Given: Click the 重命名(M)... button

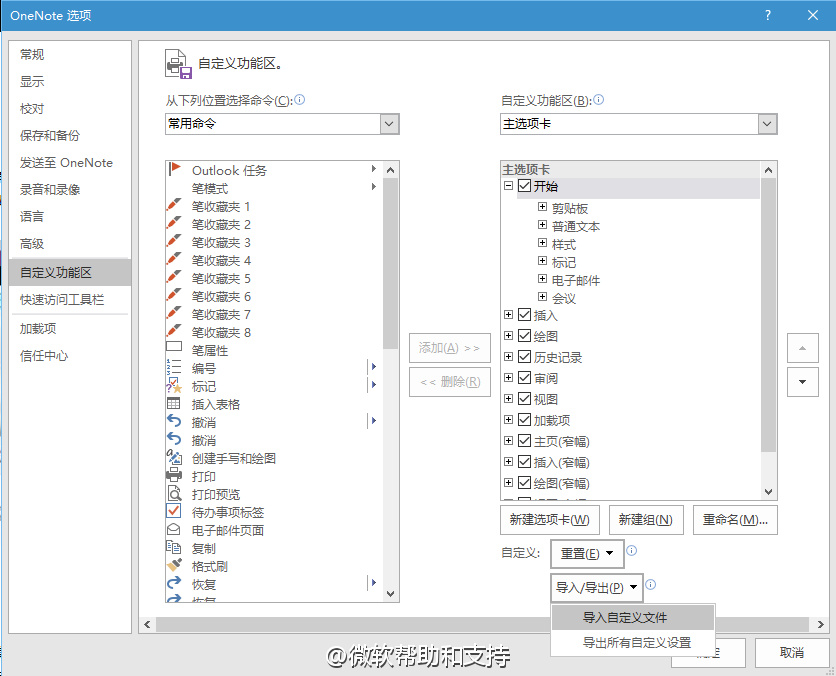Looking at the screenshot, I should pyautogui.click(x=735, y=520).
